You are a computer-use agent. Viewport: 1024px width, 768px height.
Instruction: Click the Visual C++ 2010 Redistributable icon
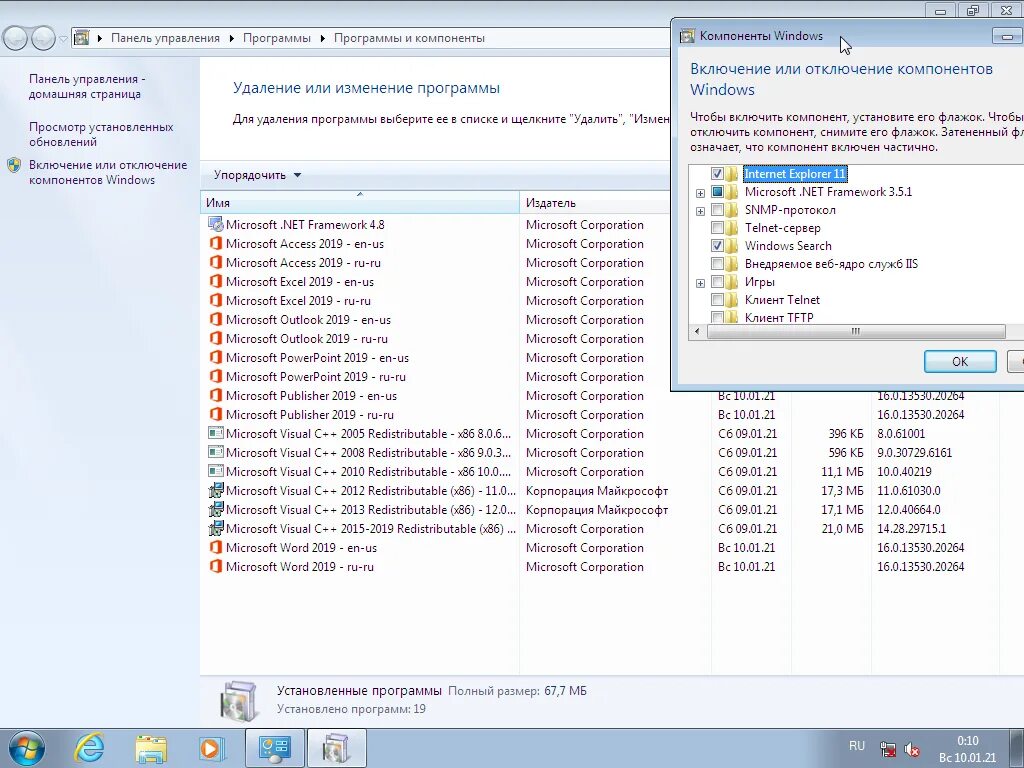[216, 471]
